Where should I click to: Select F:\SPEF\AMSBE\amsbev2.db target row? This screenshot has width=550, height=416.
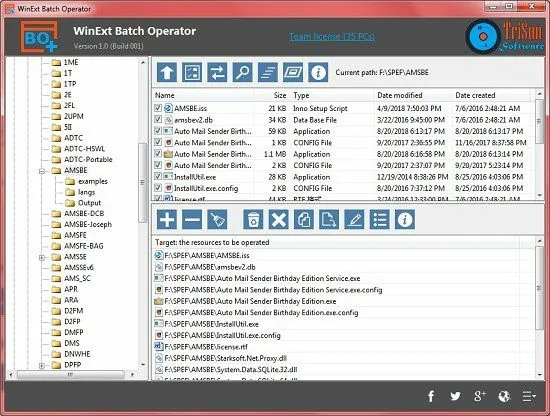[x=337, y=267]
